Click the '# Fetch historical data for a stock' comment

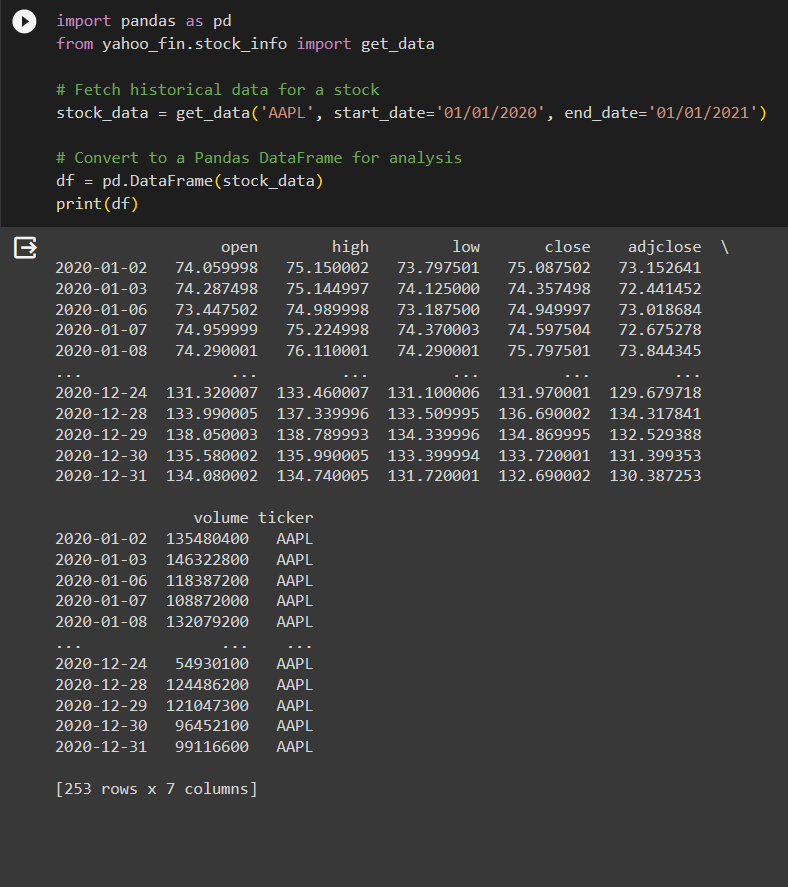point(218,90)
